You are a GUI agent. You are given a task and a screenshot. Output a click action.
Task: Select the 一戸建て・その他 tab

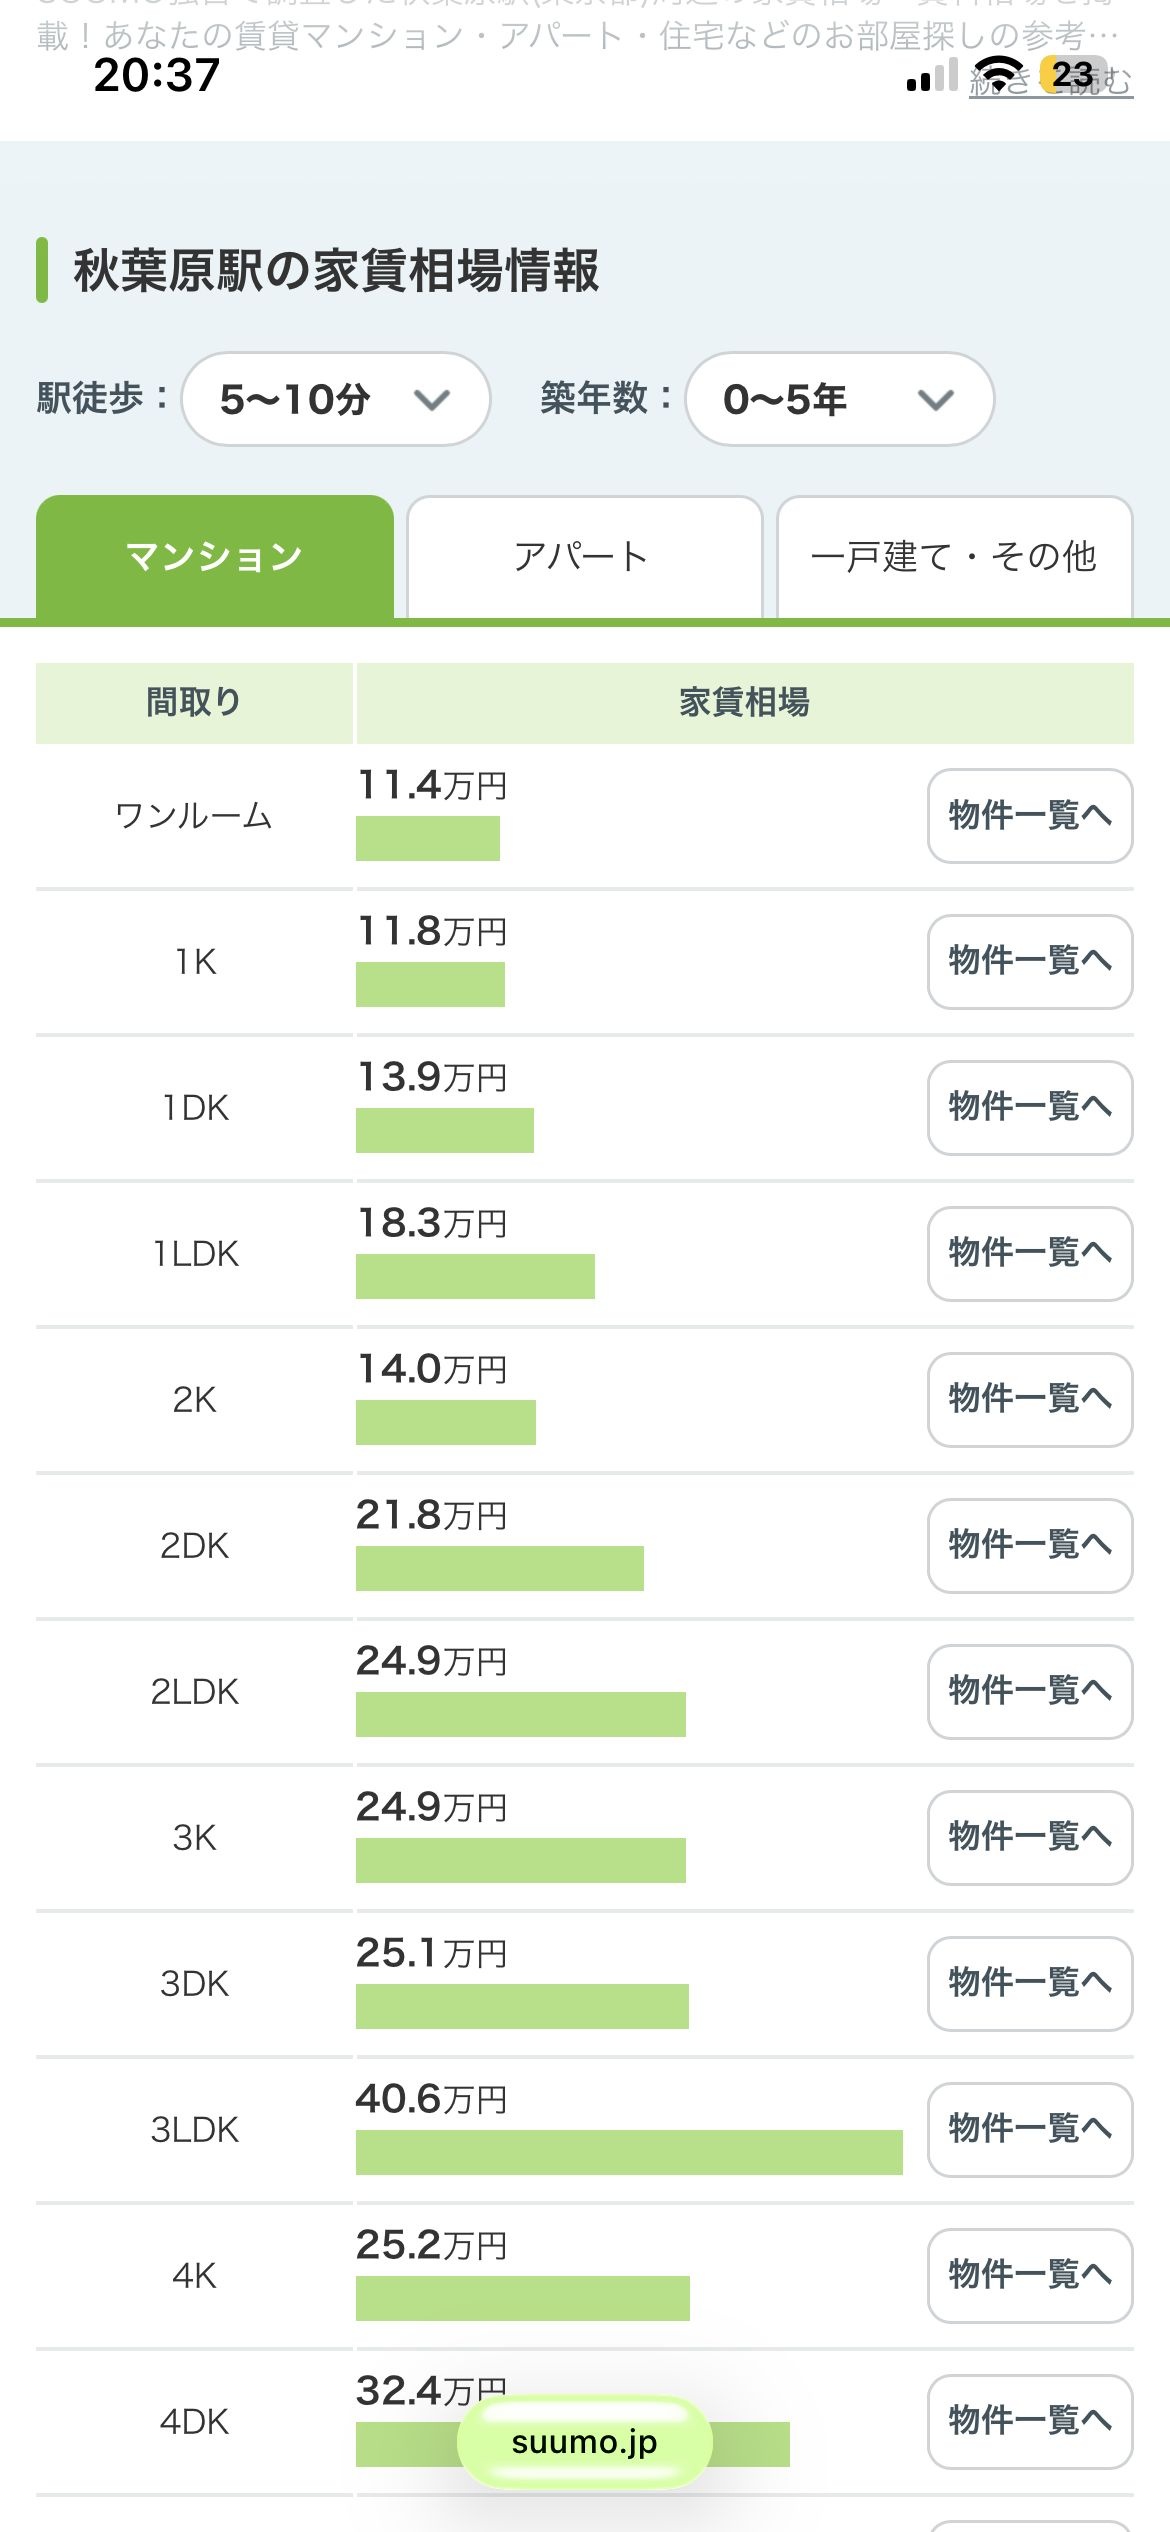954,556
